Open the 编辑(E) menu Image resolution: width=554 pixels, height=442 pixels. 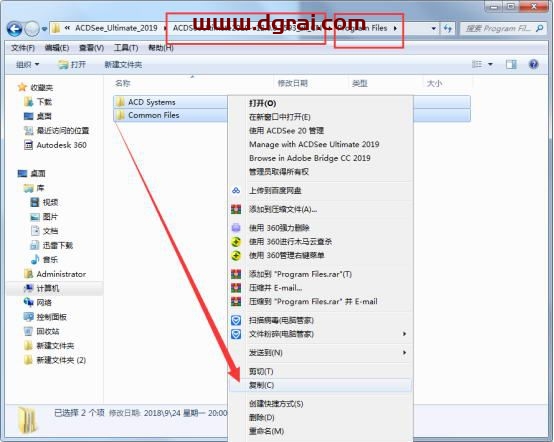(57, 48)
